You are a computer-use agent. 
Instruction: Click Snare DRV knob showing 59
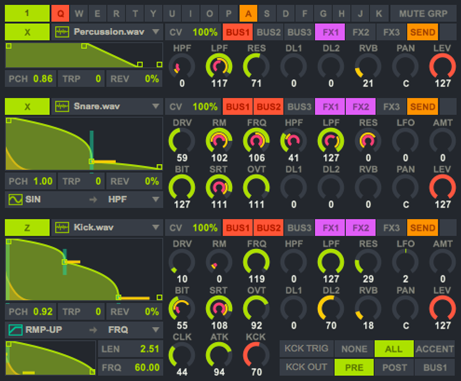pyautogui.click(x=182, y=141)
